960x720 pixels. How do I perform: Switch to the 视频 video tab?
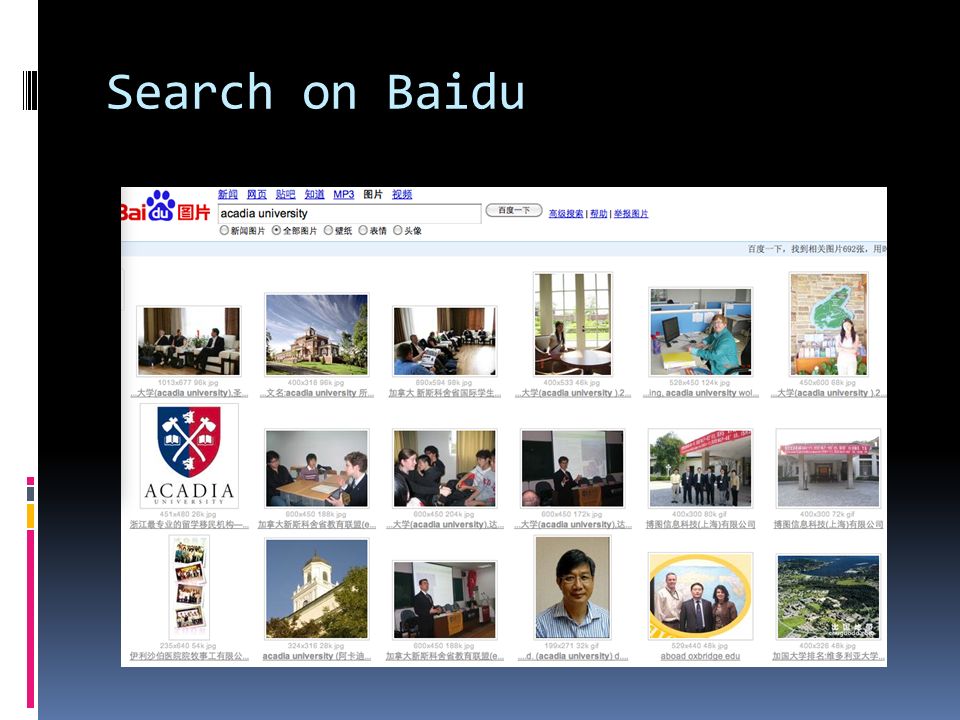click(x=402, y=194)
